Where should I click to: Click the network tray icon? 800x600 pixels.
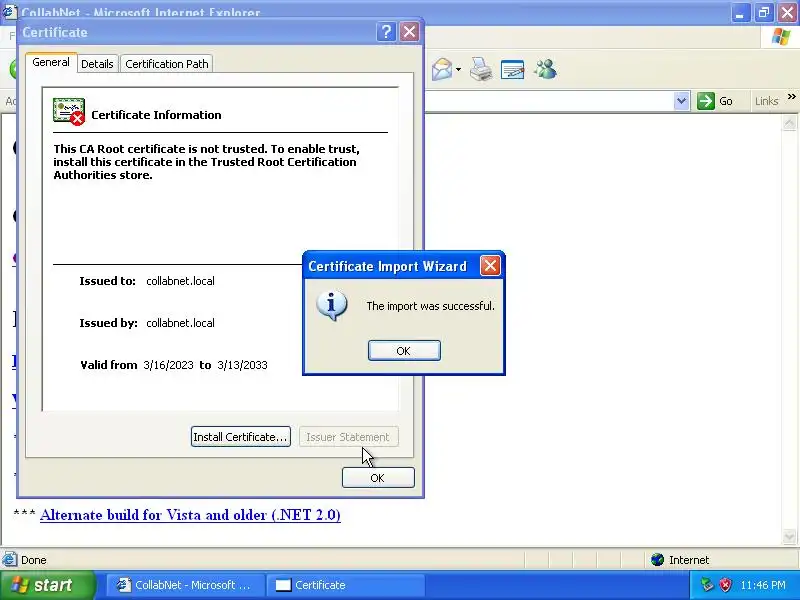click(x=707, y=585)
